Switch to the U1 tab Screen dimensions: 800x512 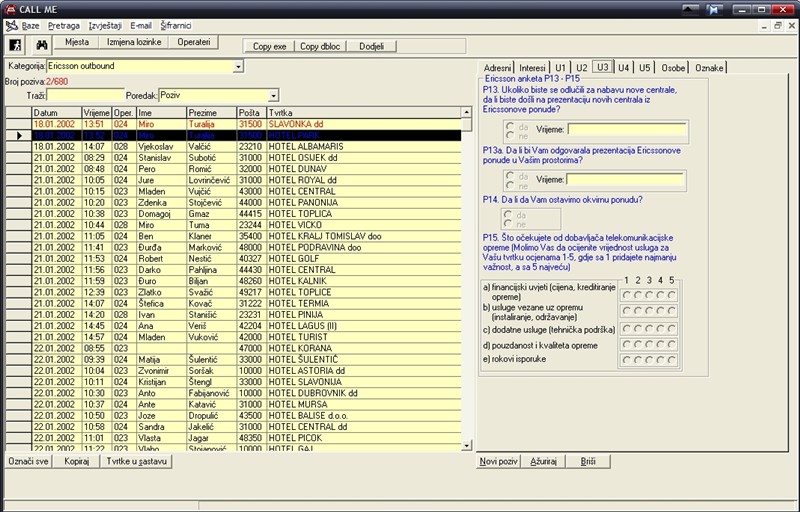(560, 68)
